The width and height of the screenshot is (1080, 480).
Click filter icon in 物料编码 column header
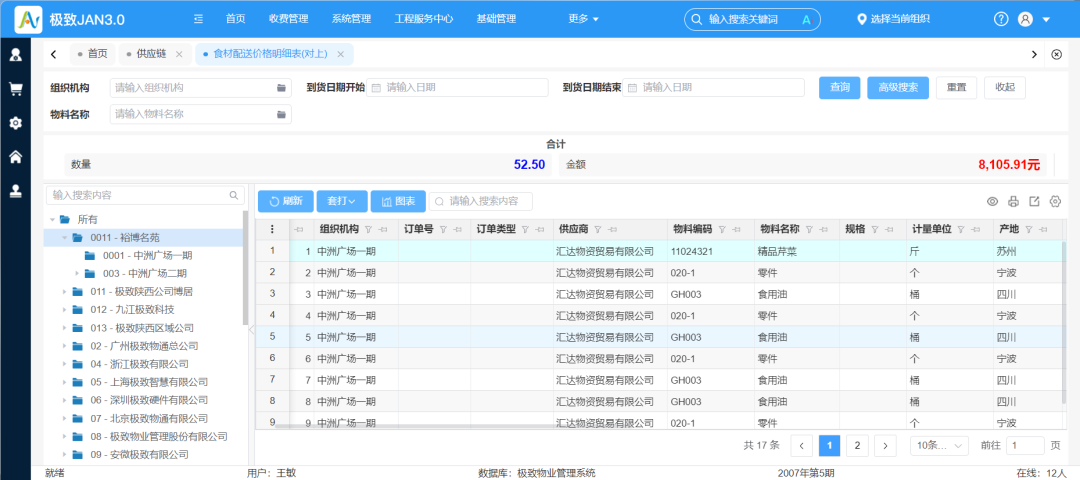click(x=721, y=229)
